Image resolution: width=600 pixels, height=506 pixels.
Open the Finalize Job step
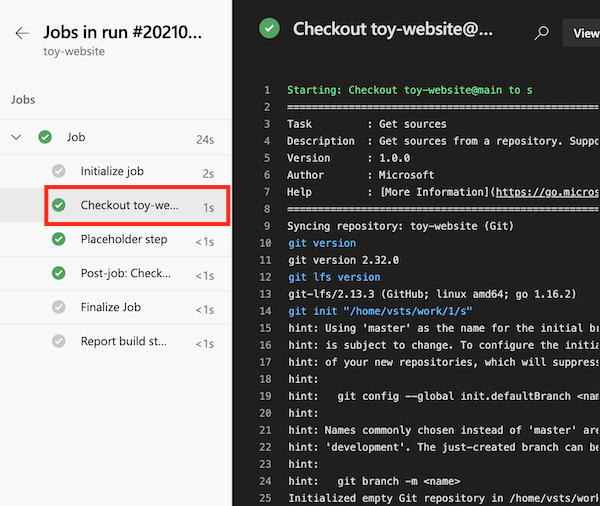pos(115,307)
